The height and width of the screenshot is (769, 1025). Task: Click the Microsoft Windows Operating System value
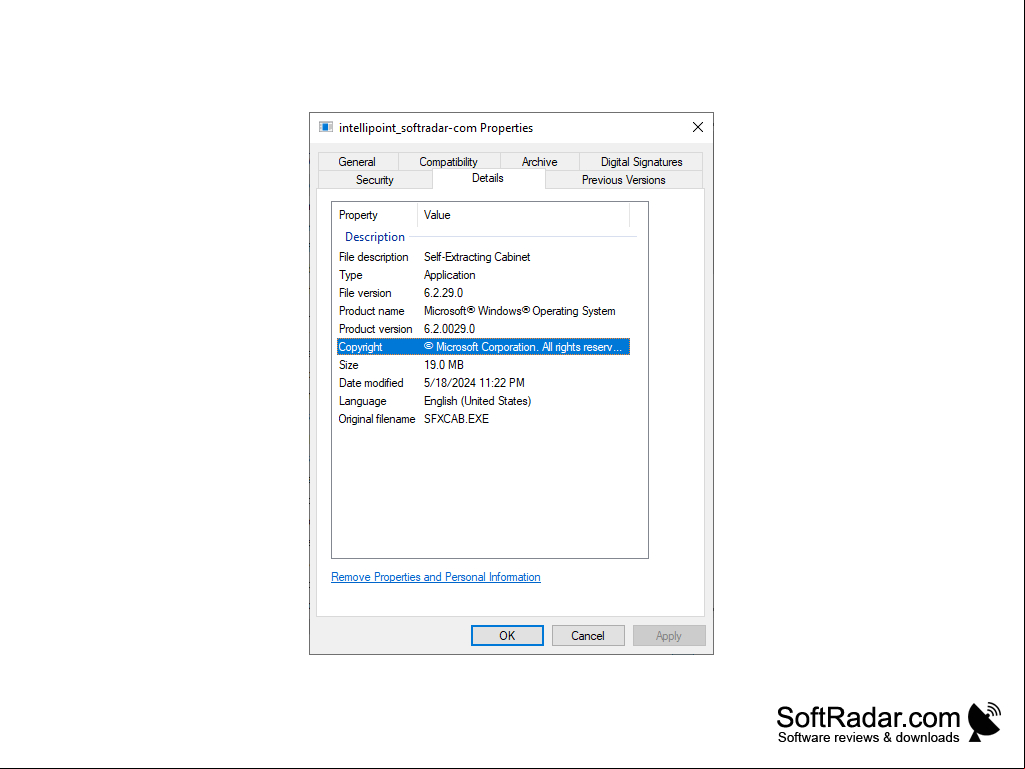[x=520, y=311]
